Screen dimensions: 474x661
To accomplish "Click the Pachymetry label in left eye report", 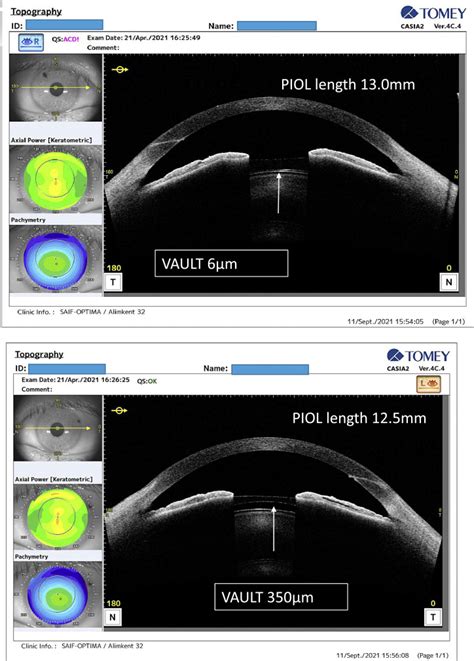I will tap(31, 556).
